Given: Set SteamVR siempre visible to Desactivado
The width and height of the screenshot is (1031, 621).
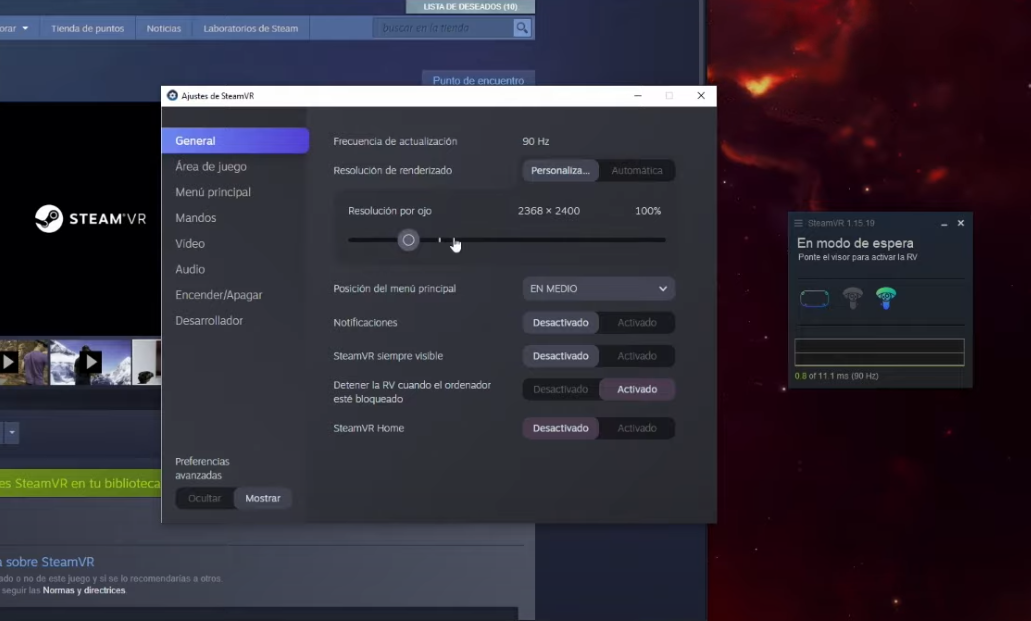Looking at the screenshot, I should (x=560, y=356).
